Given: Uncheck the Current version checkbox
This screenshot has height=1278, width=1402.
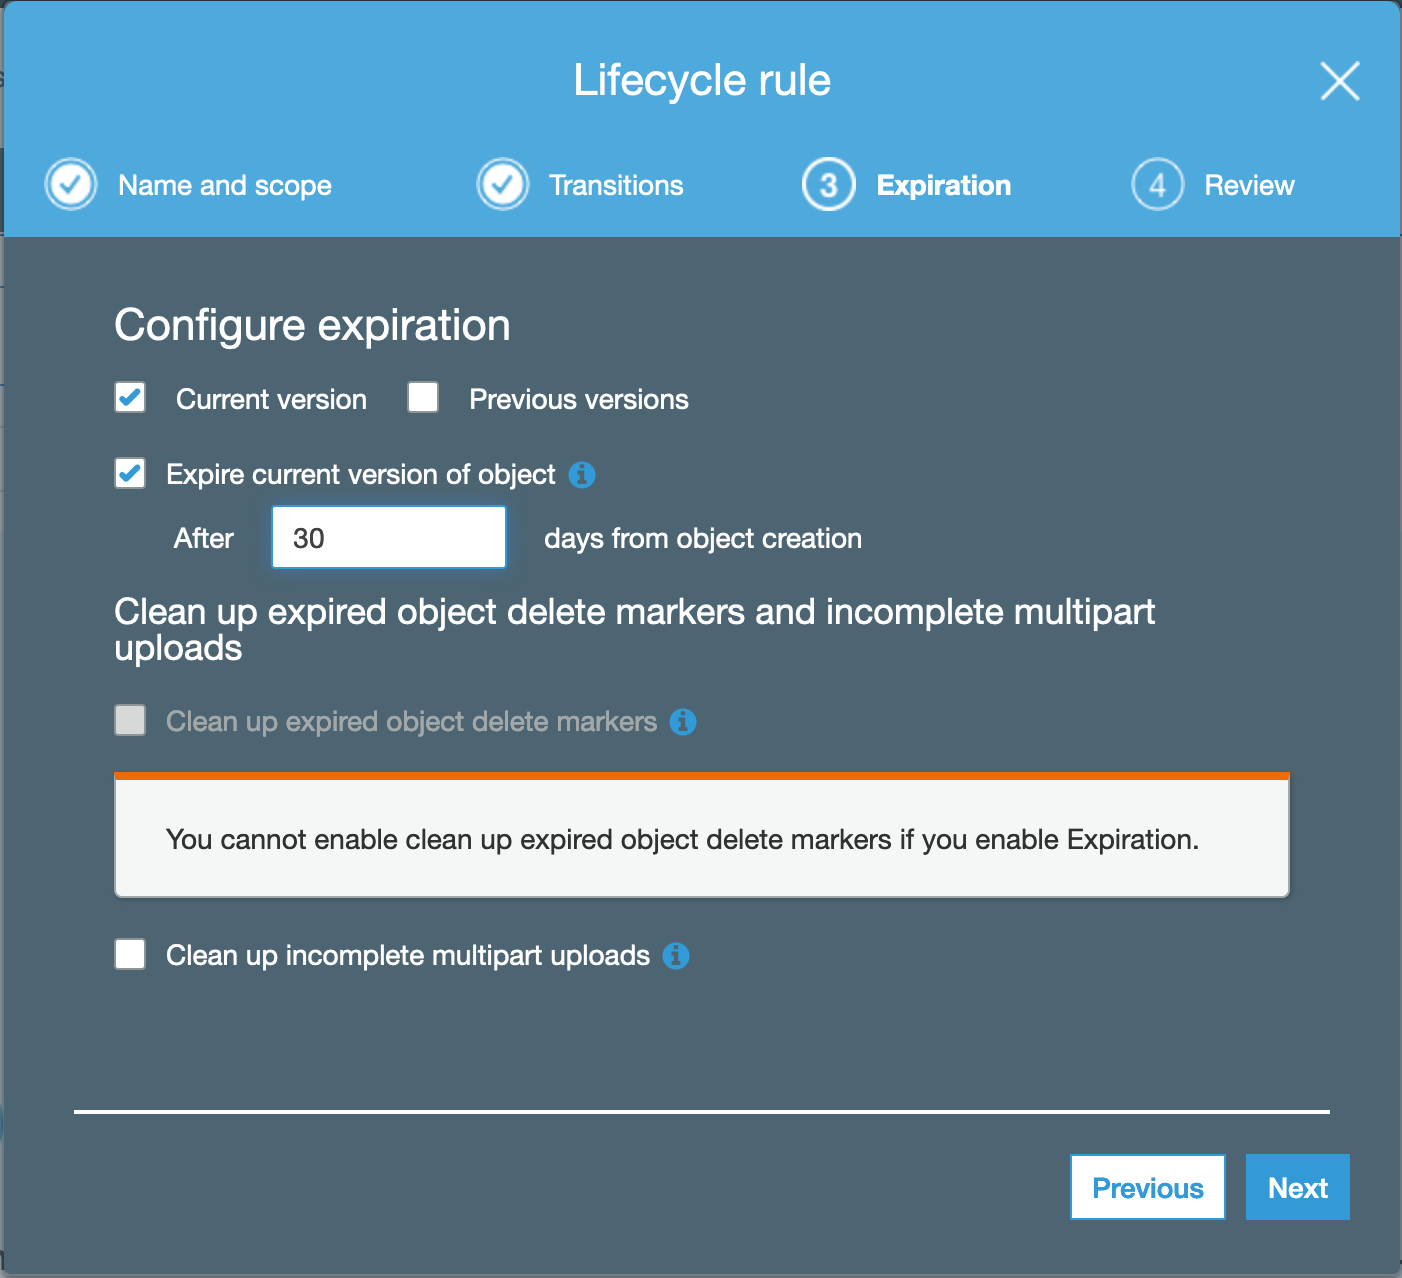Looking at the screenshot, I should pyautogui.click(x=130, y=397).
